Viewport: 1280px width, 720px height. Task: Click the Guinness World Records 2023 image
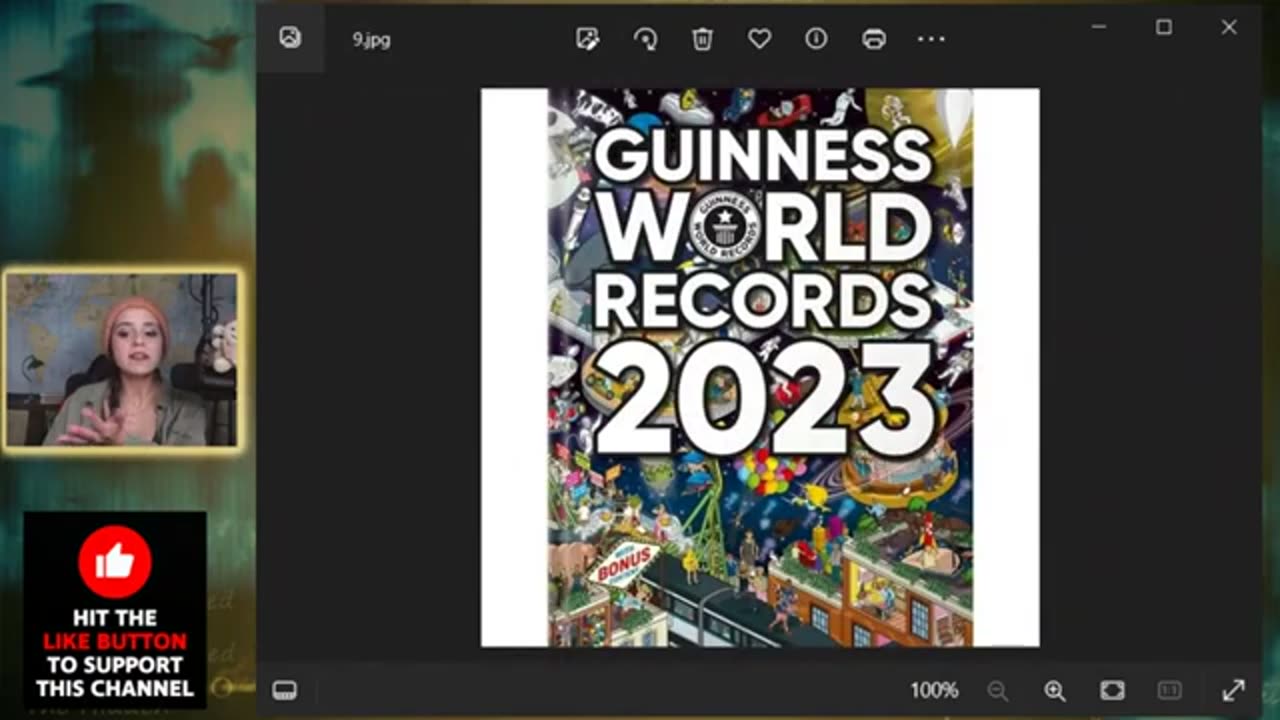click(x=760, y=367)
